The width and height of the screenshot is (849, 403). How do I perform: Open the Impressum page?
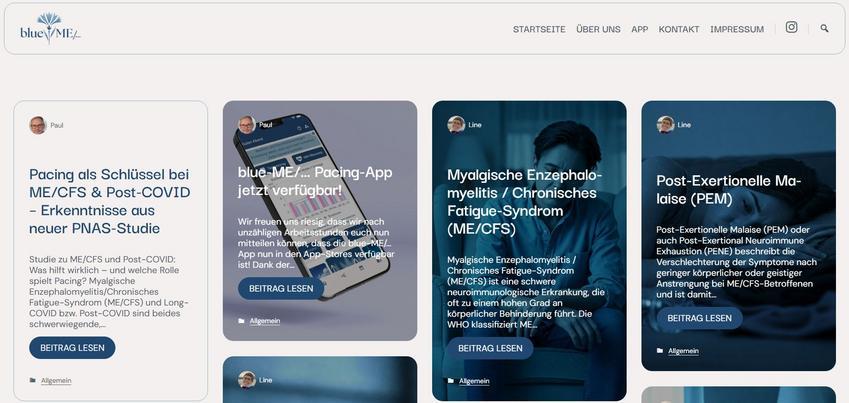737,29
